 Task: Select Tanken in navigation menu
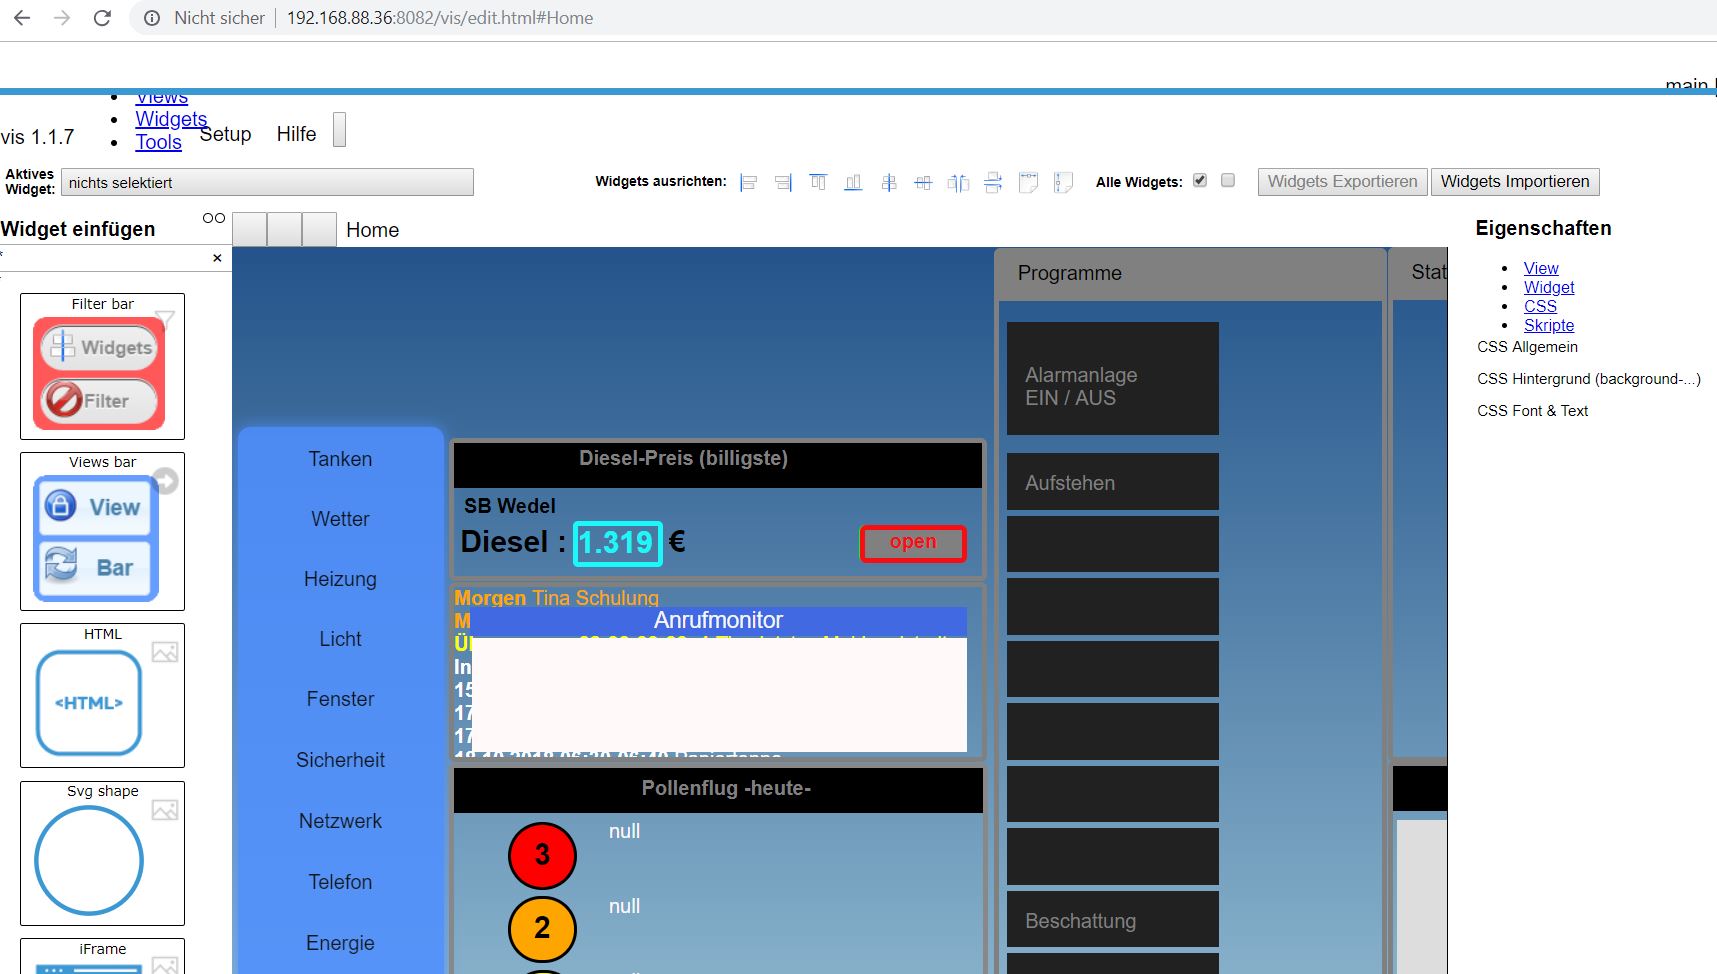click(x=340, y=459)
